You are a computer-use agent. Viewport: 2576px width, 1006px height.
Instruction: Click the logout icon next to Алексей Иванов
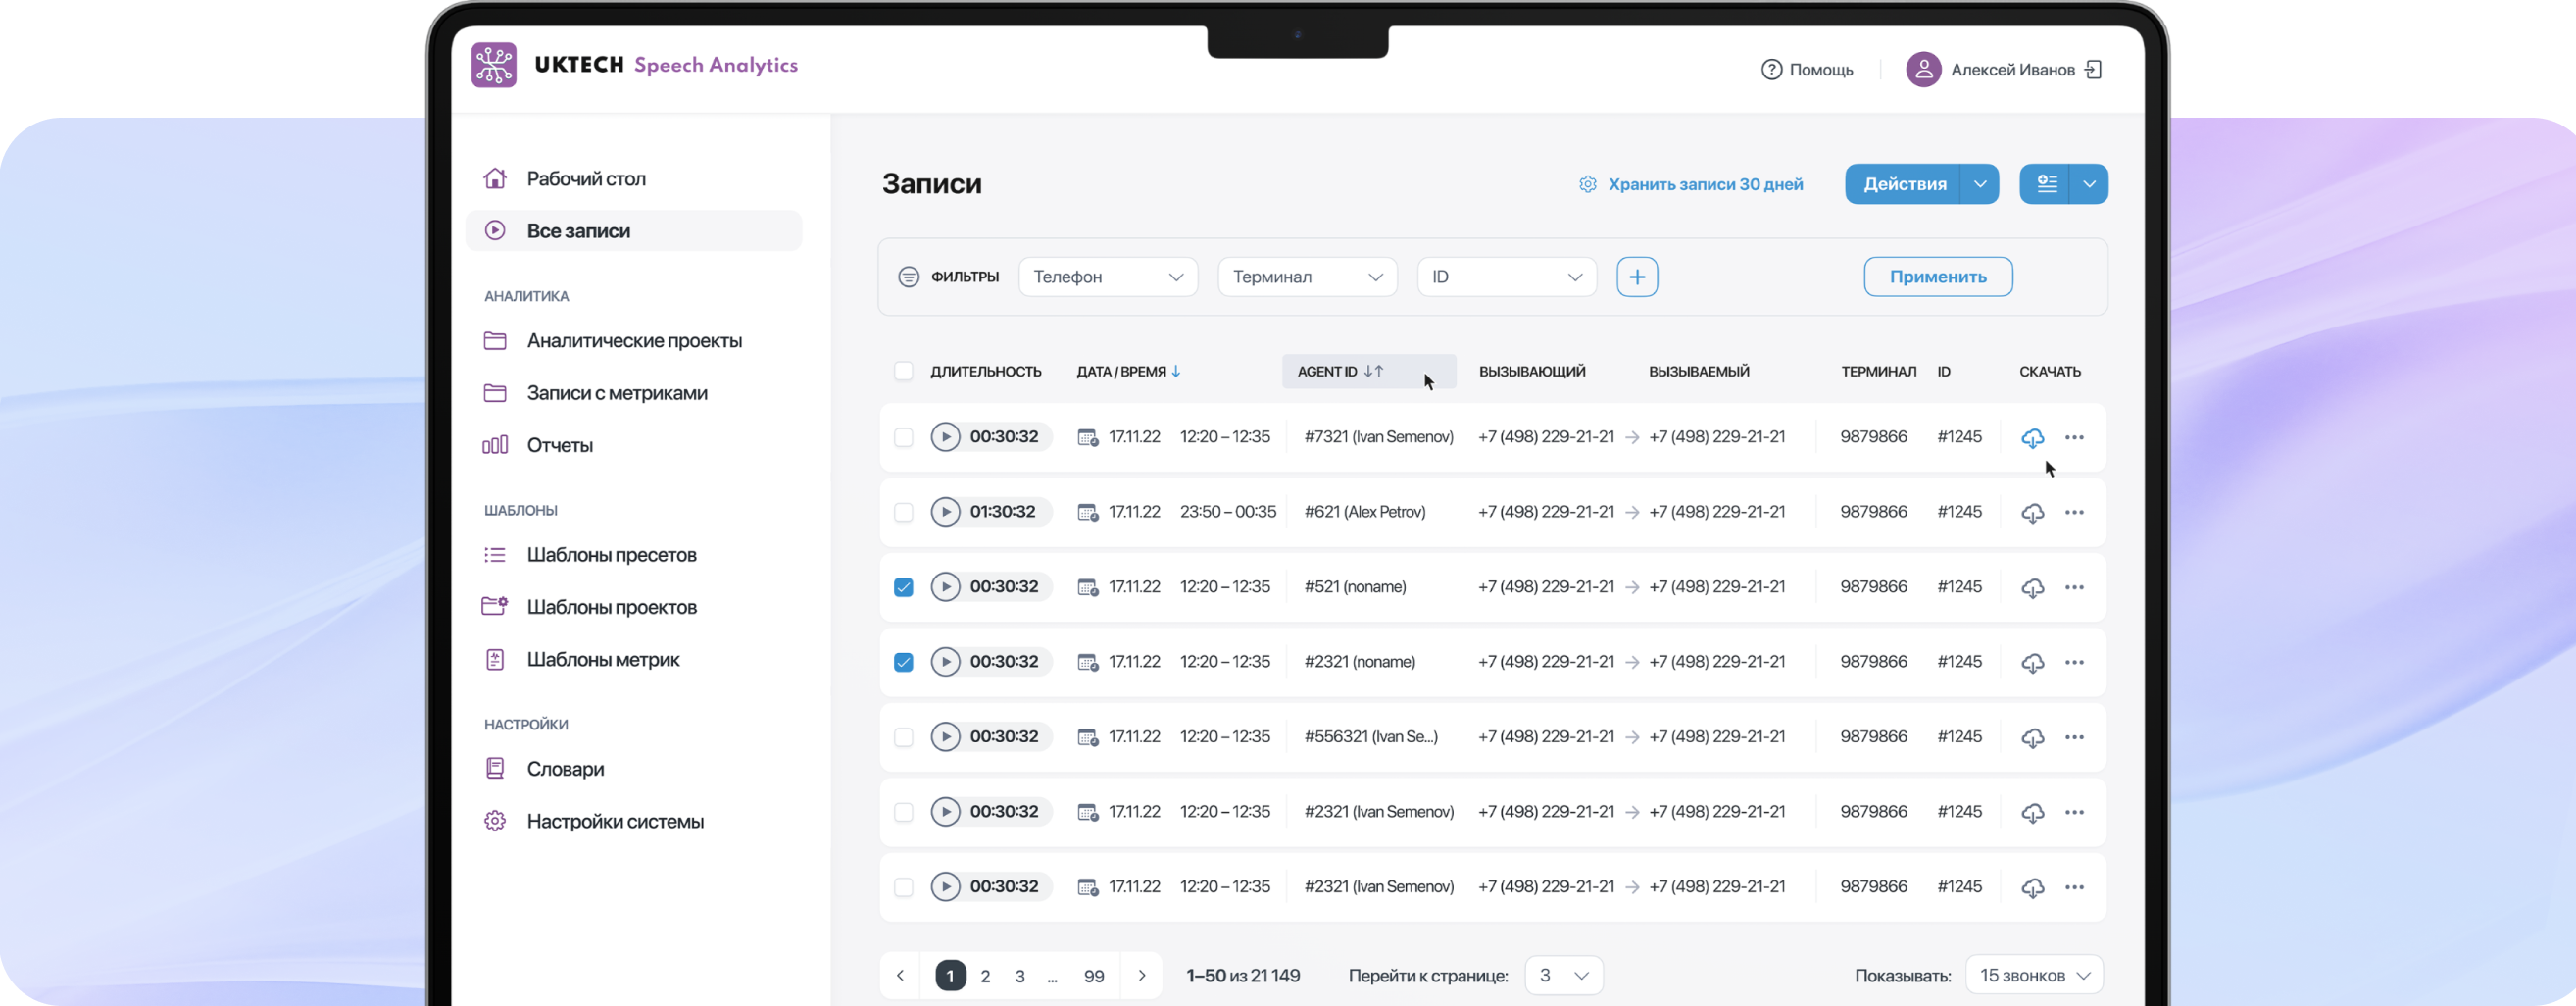pos(2093,69)
